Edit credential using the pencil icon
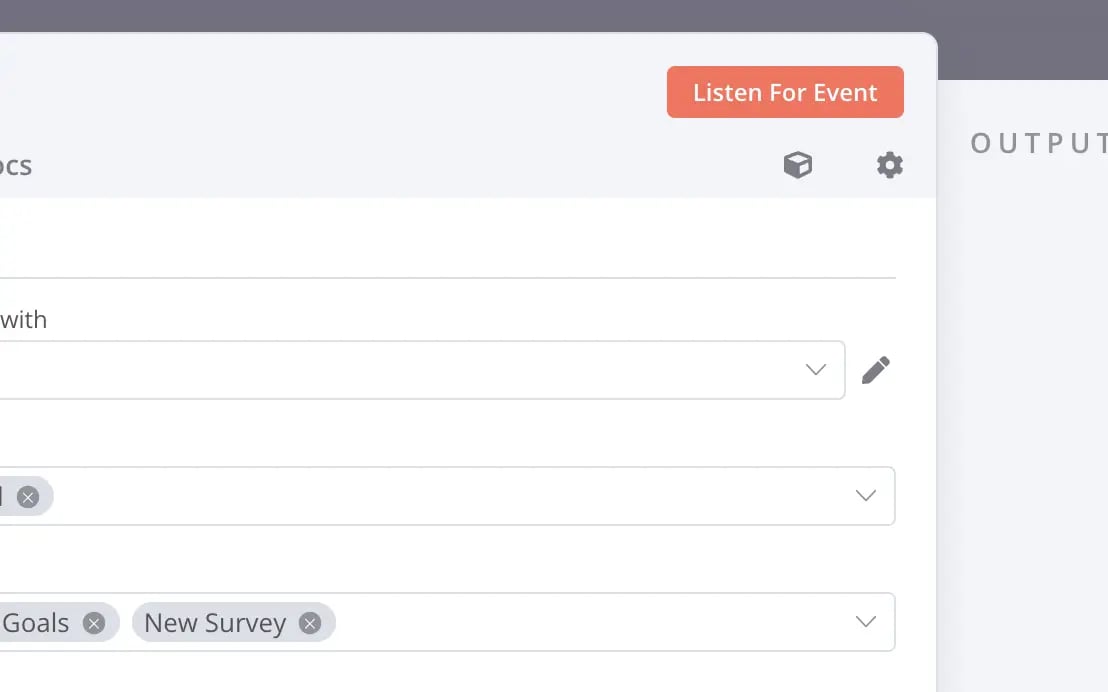Screen dimensions: 1108x692 point(876,370)
